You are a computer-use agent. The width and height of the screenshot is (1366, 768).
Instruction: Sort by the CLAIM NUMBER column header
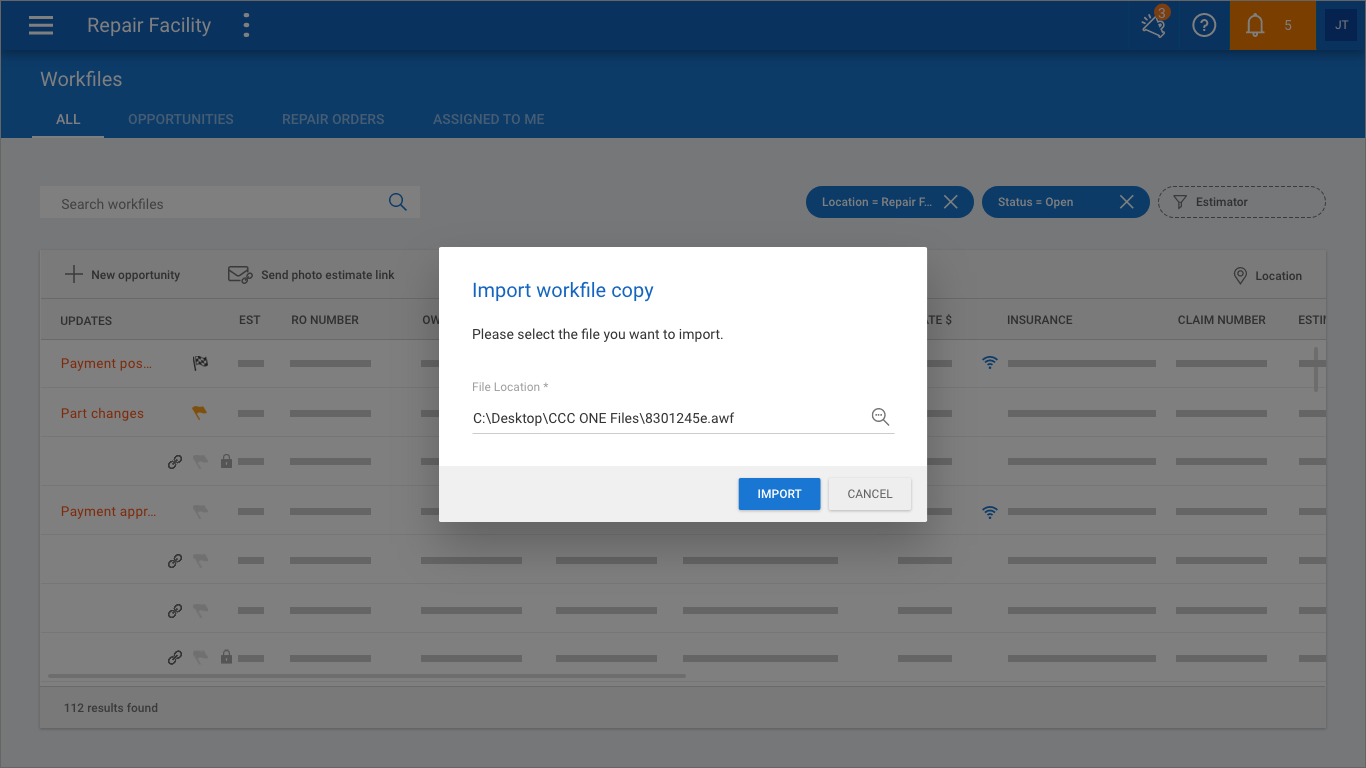coord(1222,320)
